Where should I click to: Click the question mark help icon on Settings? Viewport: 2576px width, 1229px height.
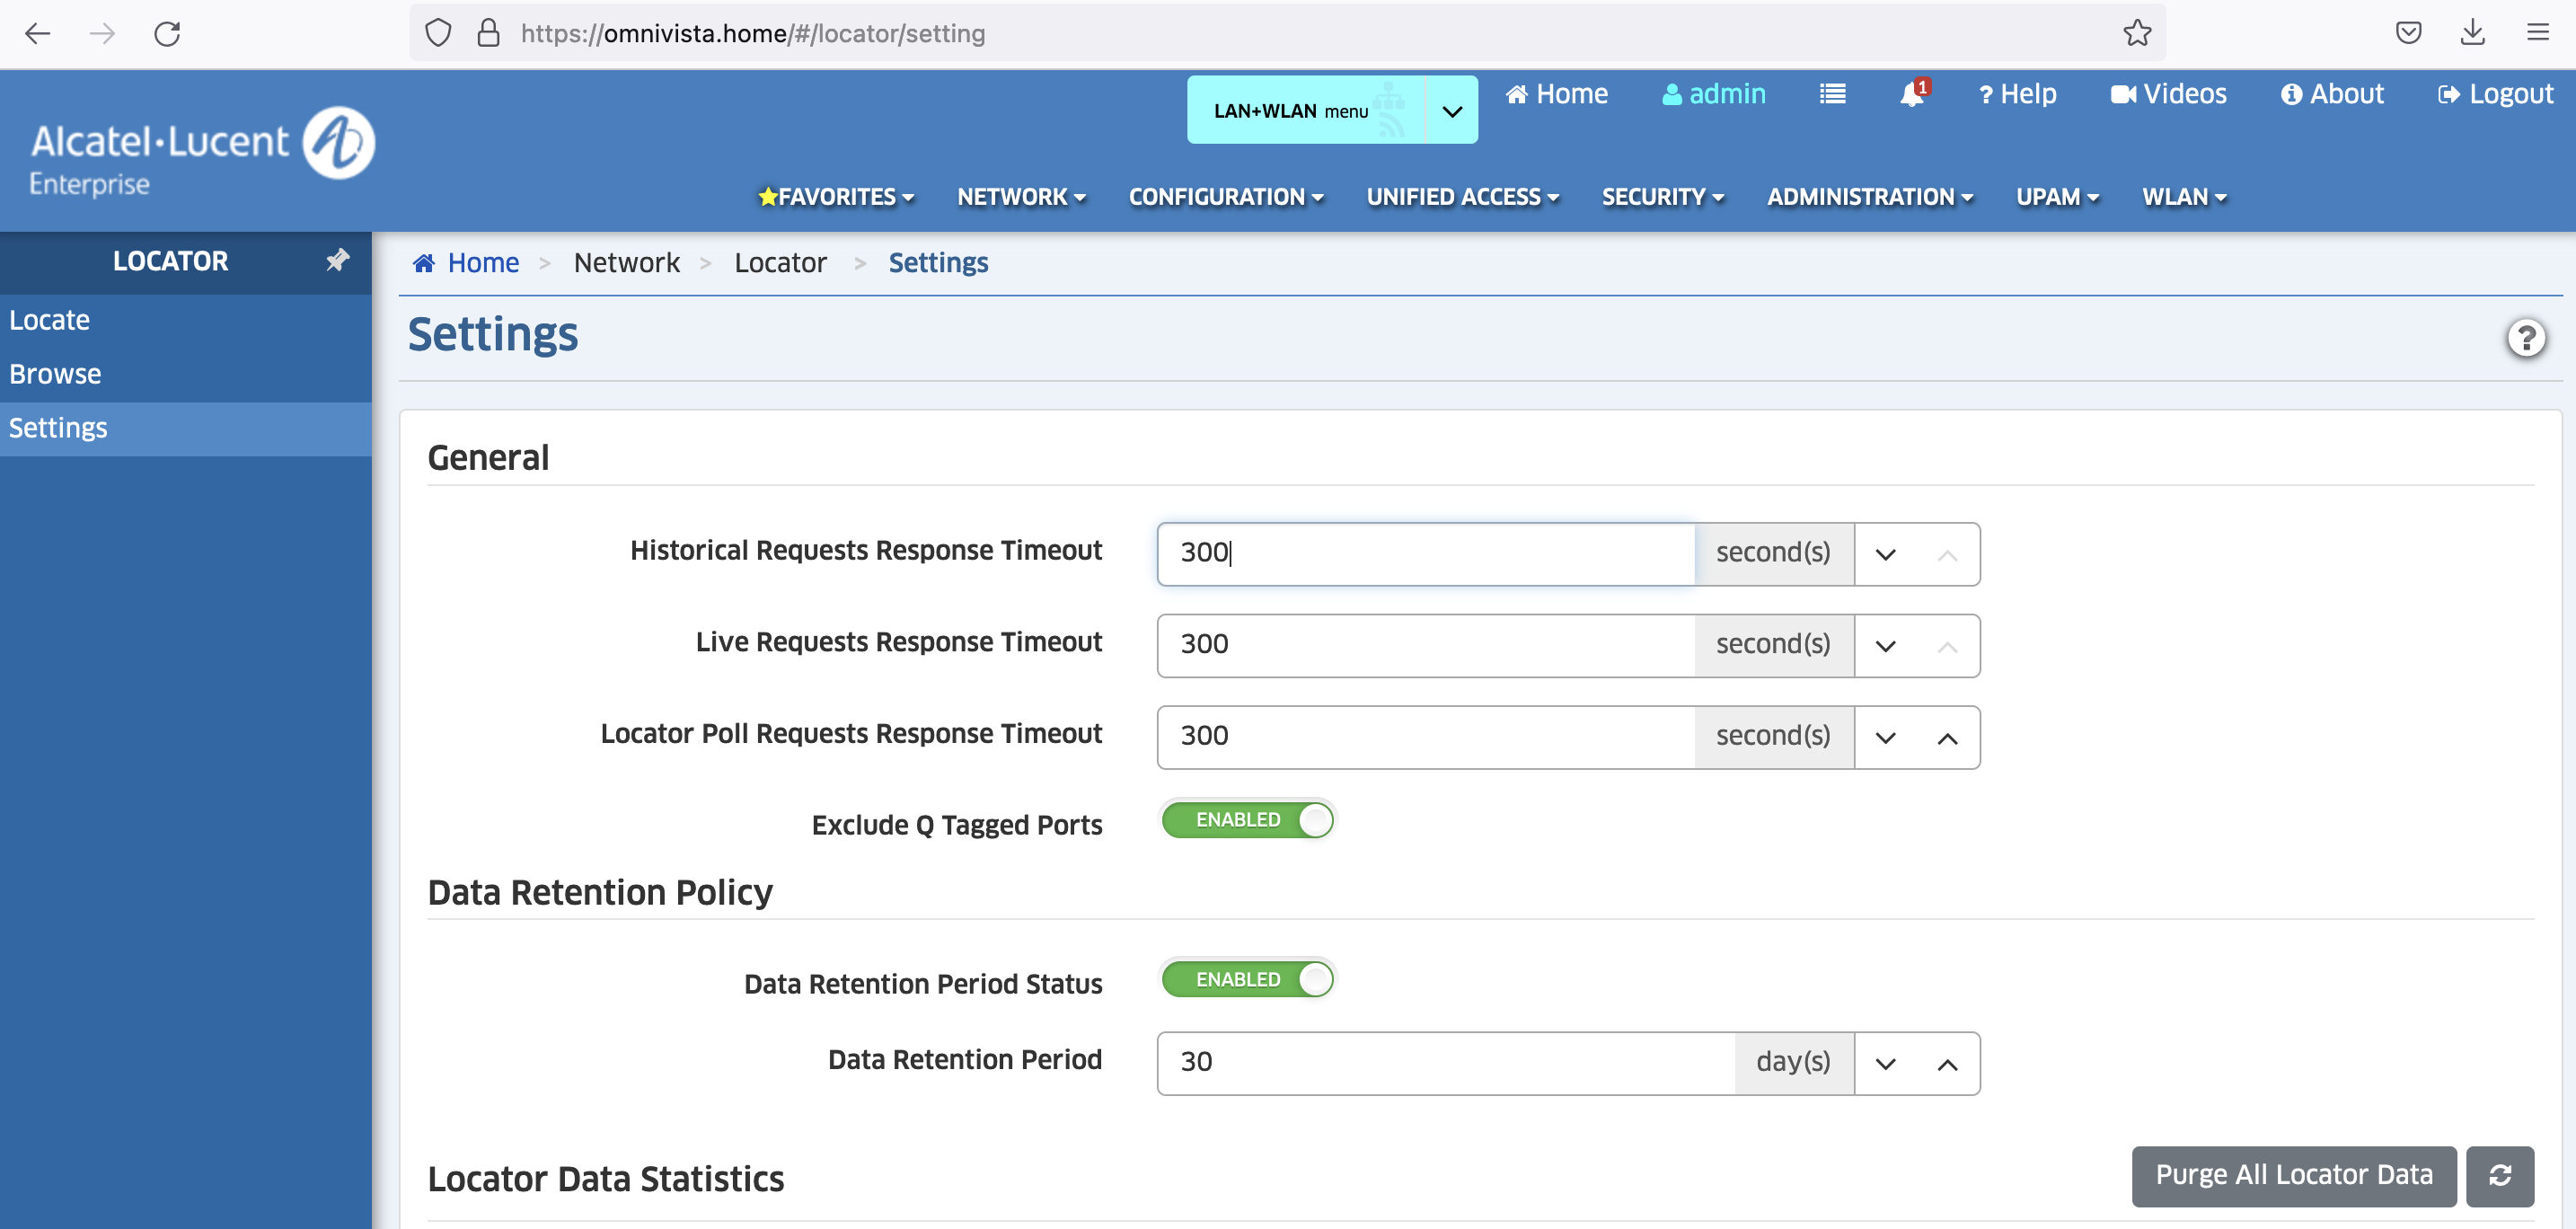click(x=2526, y=338)
